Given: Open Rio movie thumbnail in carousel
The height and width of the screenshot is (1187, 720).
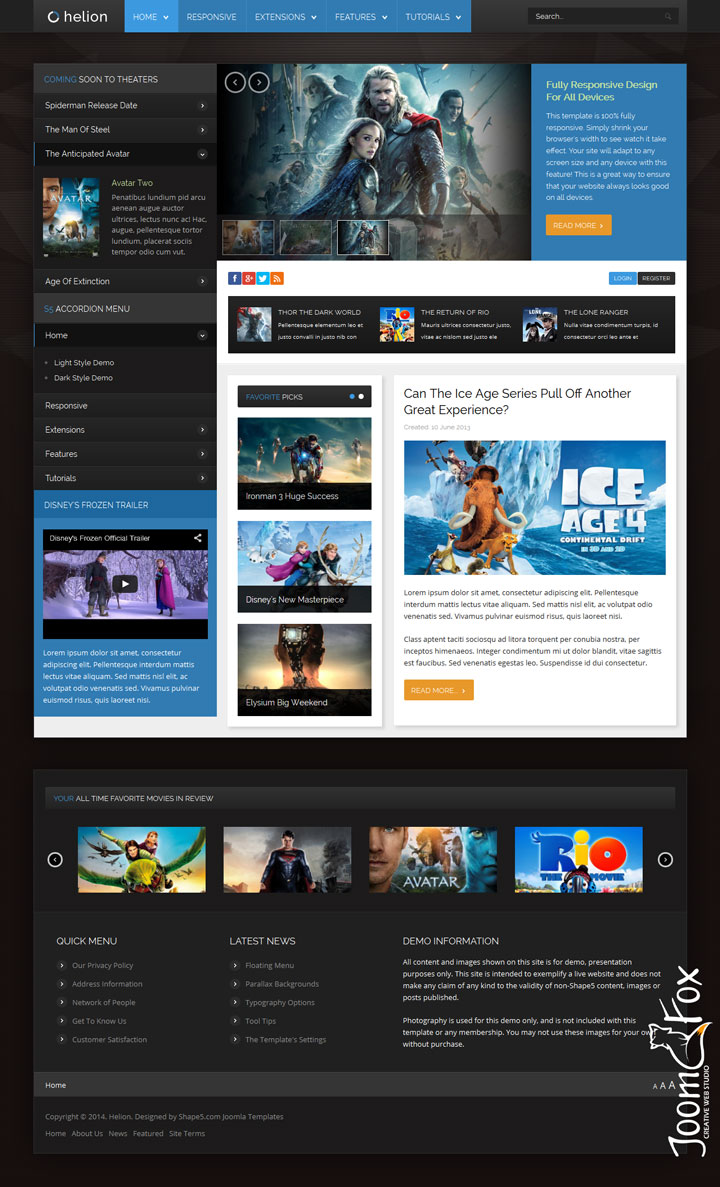Looking at the screenshot, I should tap(578, 859).
